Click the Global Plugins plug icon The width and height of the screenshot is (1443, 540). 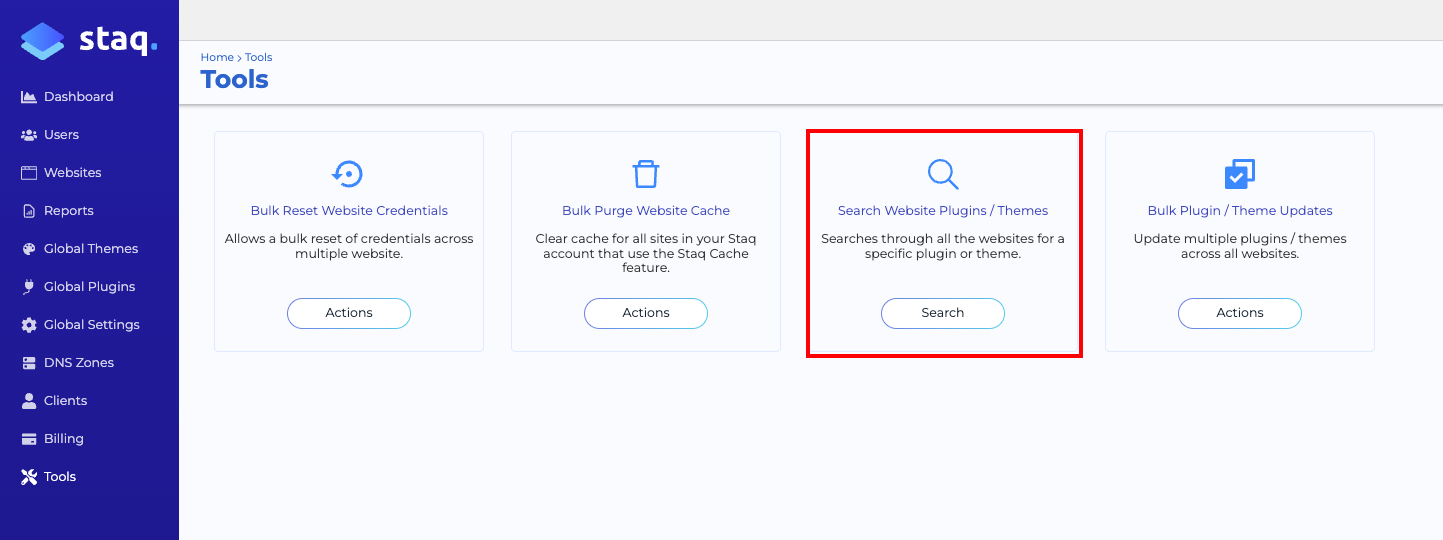click(x=29, y=287)
